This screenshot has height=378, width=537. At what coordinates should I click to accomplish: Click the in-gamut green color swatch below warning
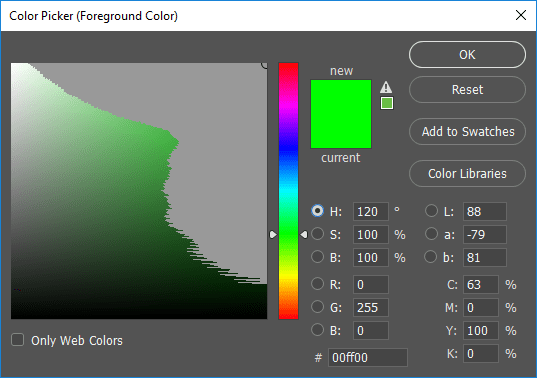click(x=387, y=103)
